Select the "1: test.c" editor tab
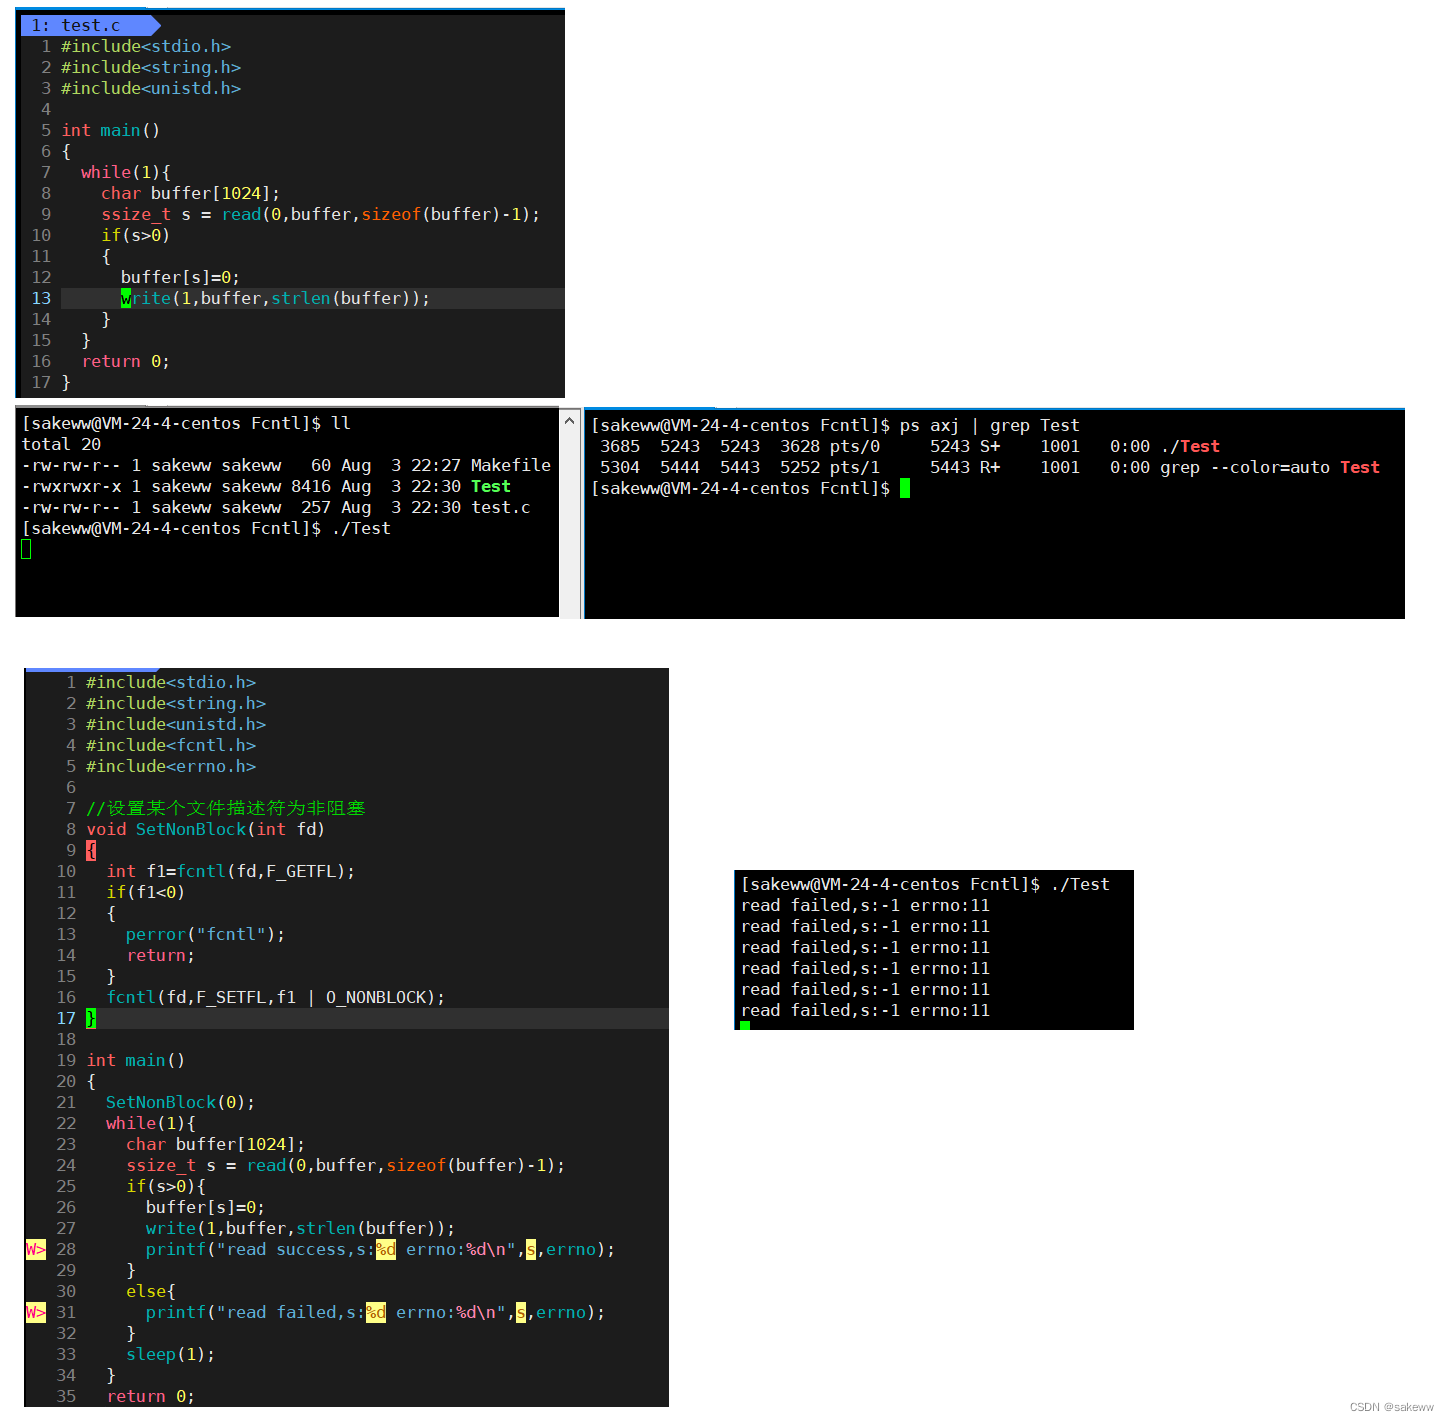Image resolution: width=1449 pixels, height=1421 pixels. pyautogui.click(x=88, y=25)
